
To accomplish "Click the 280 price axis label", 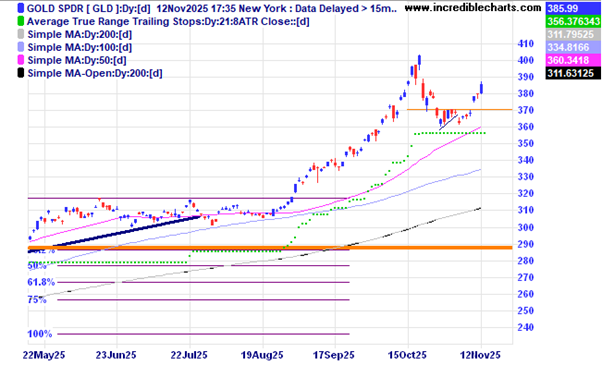I will [x=526, y=261].
